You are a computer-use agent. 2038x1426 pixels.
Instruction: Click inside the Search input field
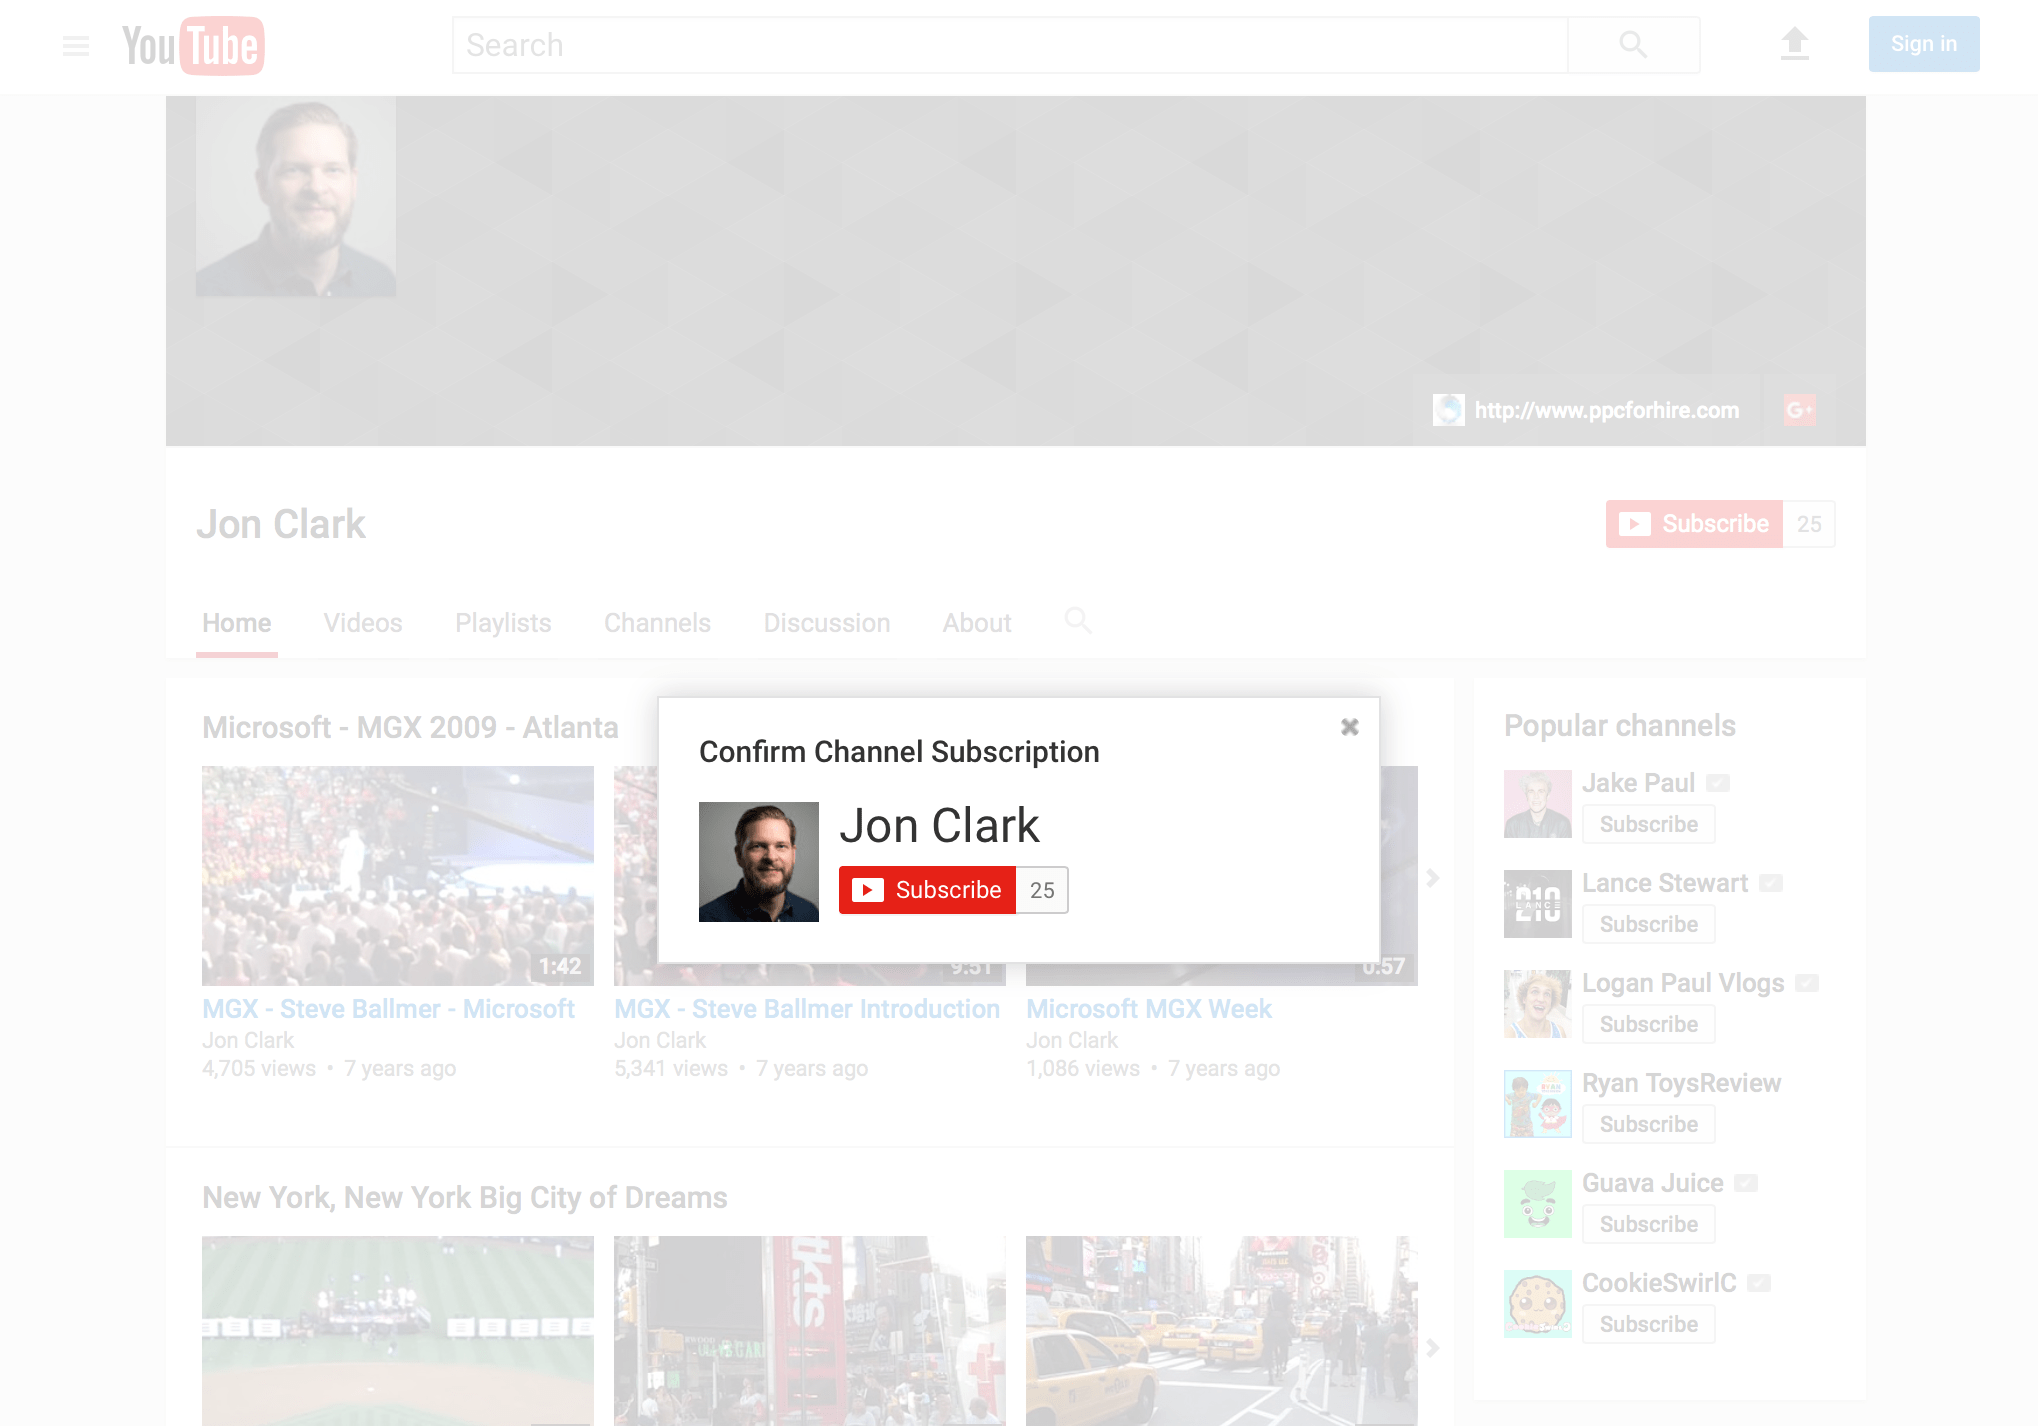click(1010, 45)
